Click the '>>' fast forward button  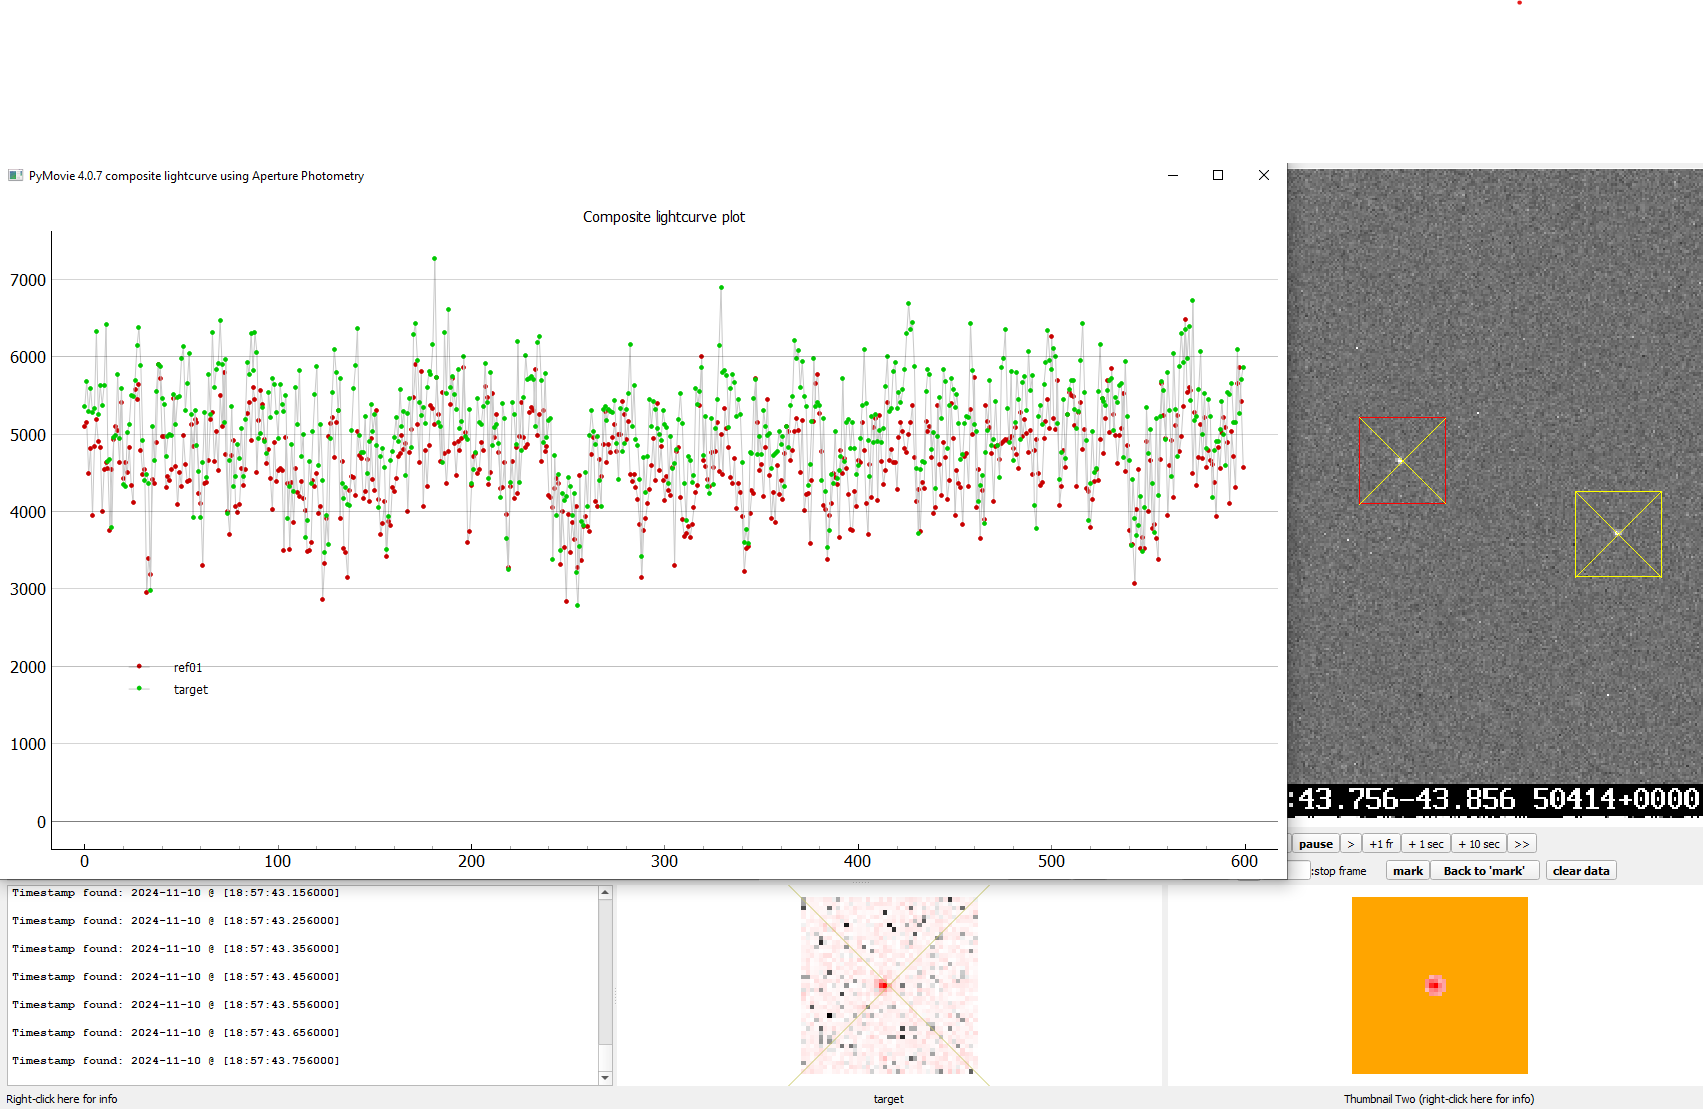tap(1522, 844)
